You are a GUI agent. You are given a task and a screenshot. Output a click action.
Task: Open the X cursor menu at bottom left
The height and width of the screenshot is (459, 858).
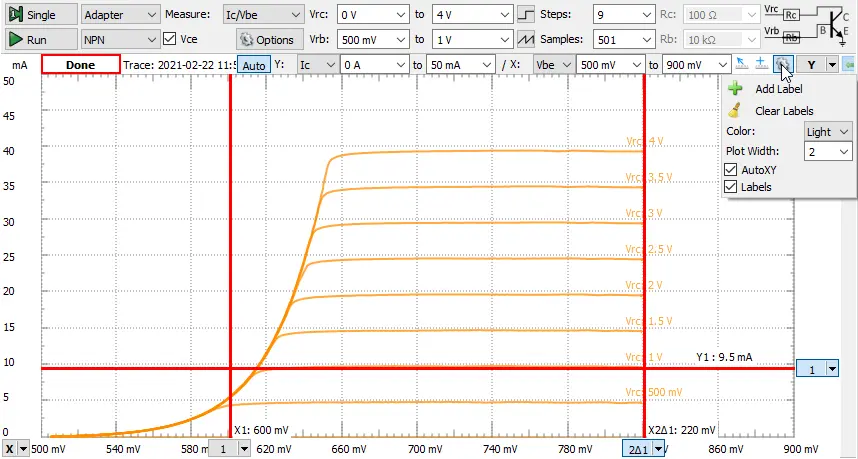[16, 449]
